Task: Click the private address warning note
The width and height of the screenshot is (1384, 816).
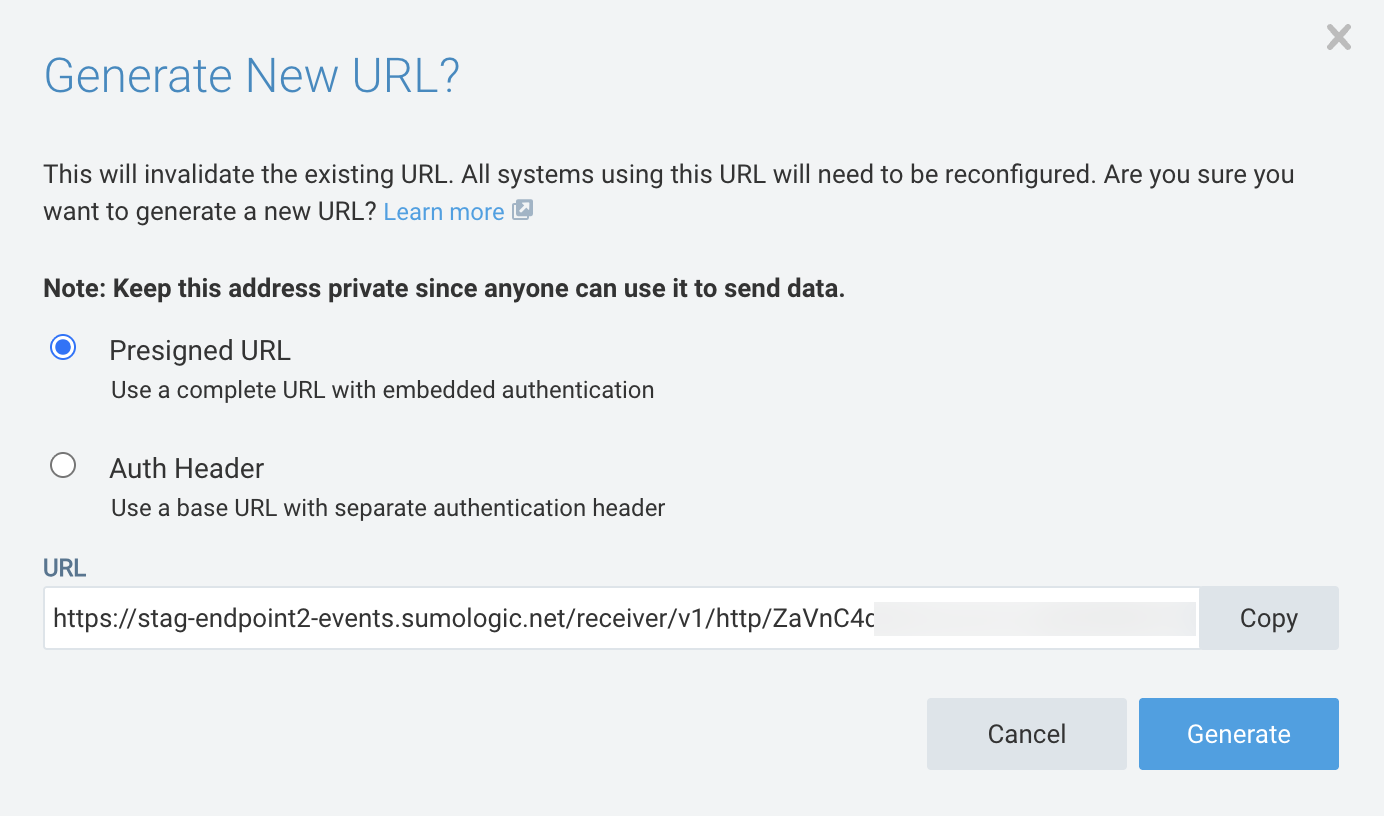Action: pyautogui.click(x=446, y=288)
